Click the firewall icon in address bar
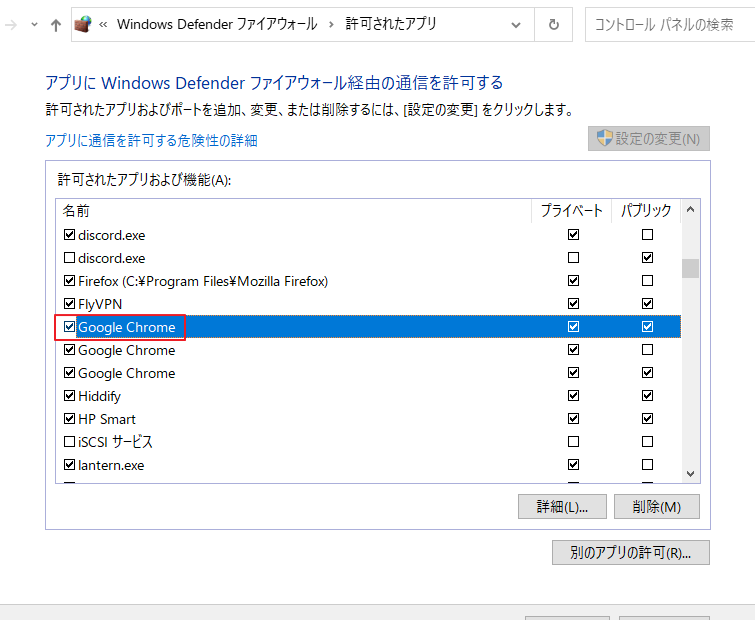This screenshot has height=620, width=755. pyautogui.click(x=84, y=24)
